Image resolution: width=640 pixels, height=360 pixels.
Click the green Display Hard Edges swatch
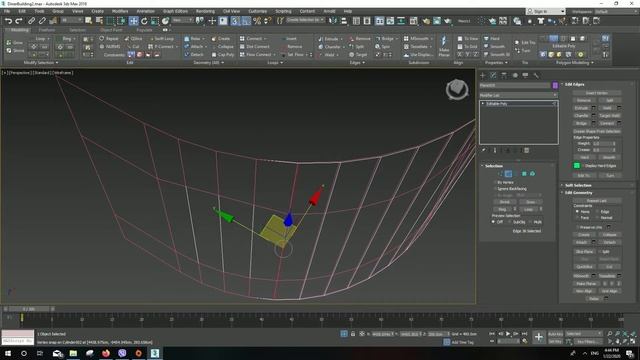[577, 165]
